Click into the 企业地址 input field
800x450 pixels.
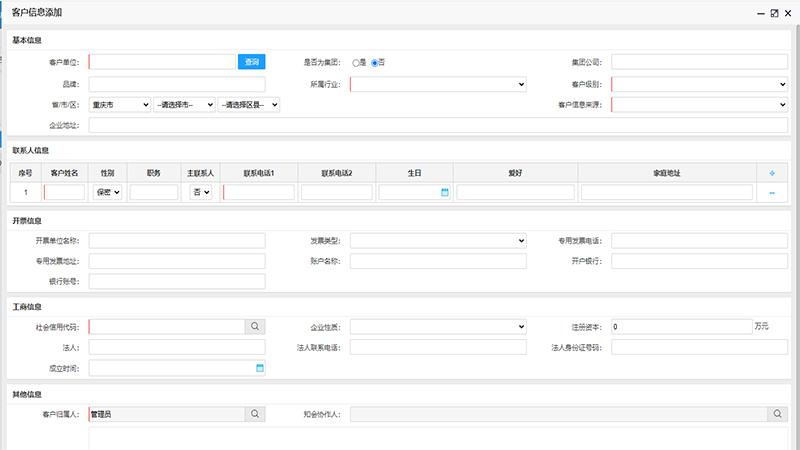tap(438, 125)
